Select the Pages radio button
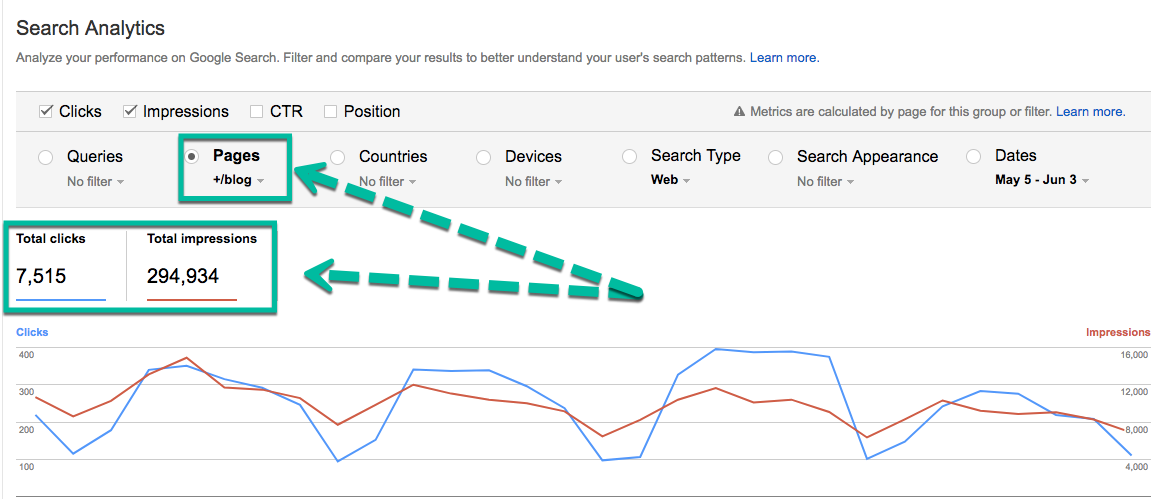This screenshot has height=499, width=1174. point(191,157)
